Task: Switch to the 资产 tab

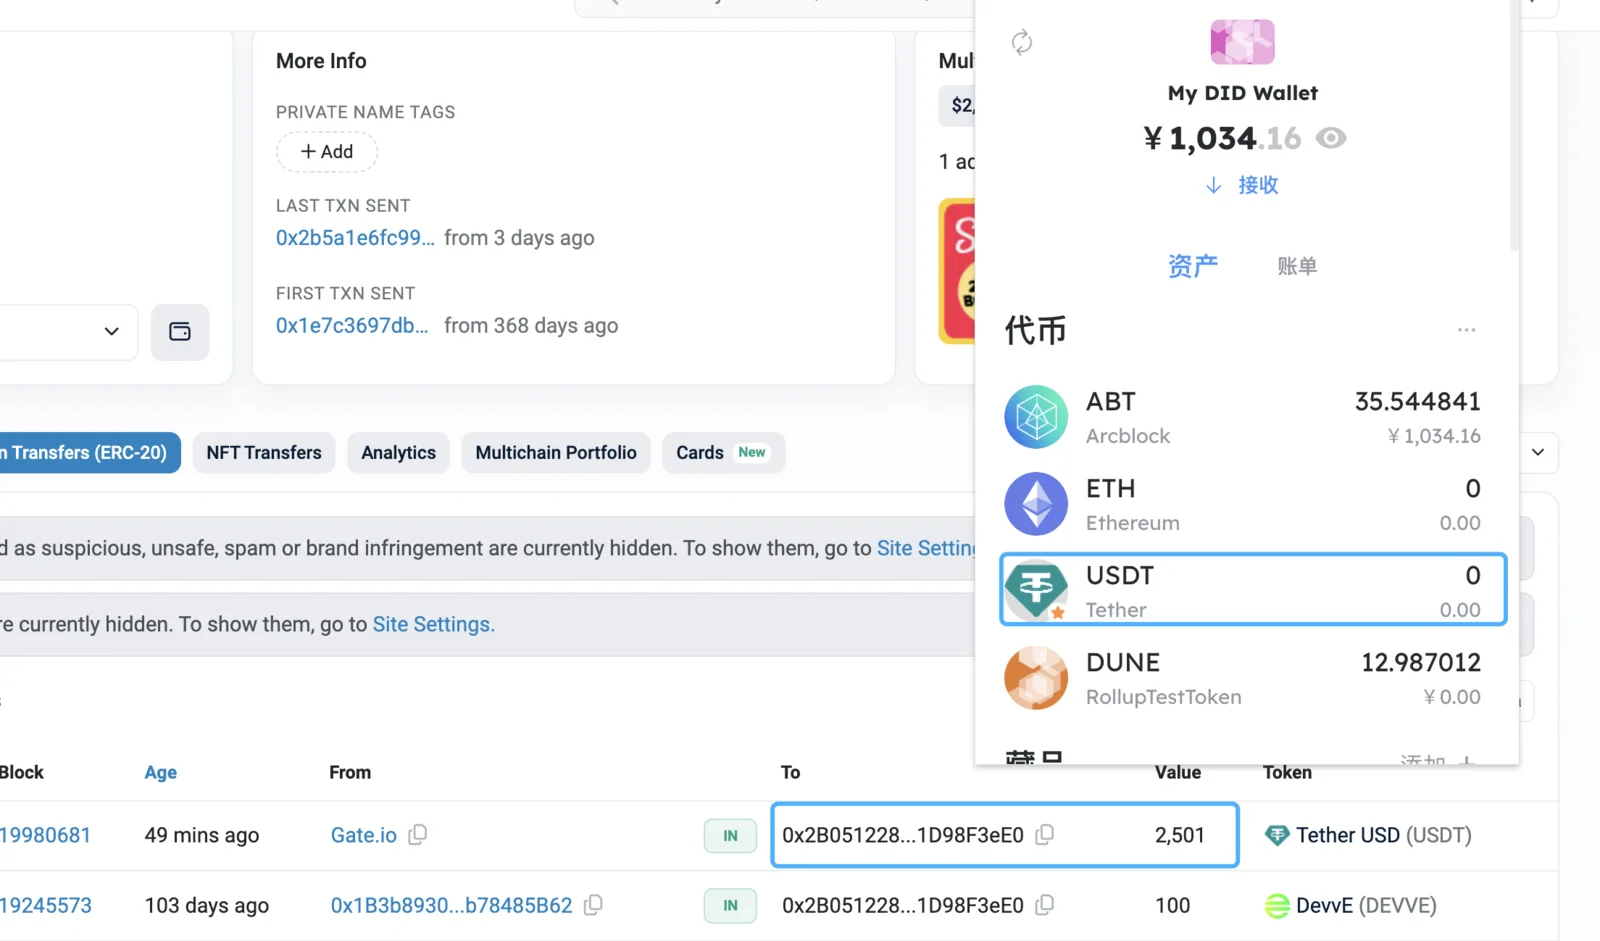Action: click(x=1192, y=266)
